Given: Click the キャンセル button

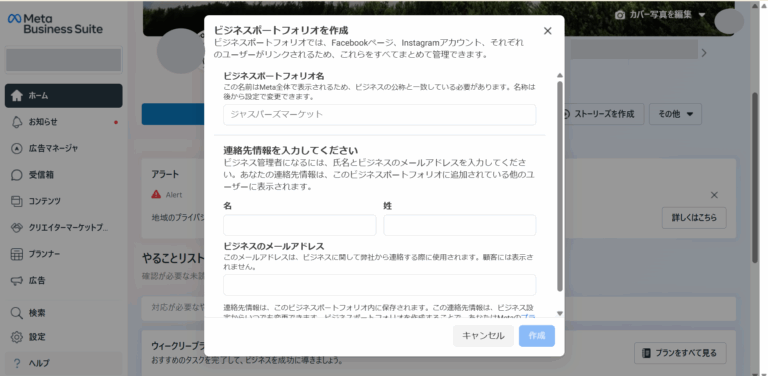Looking at the screenshot, I should point(483,336).
